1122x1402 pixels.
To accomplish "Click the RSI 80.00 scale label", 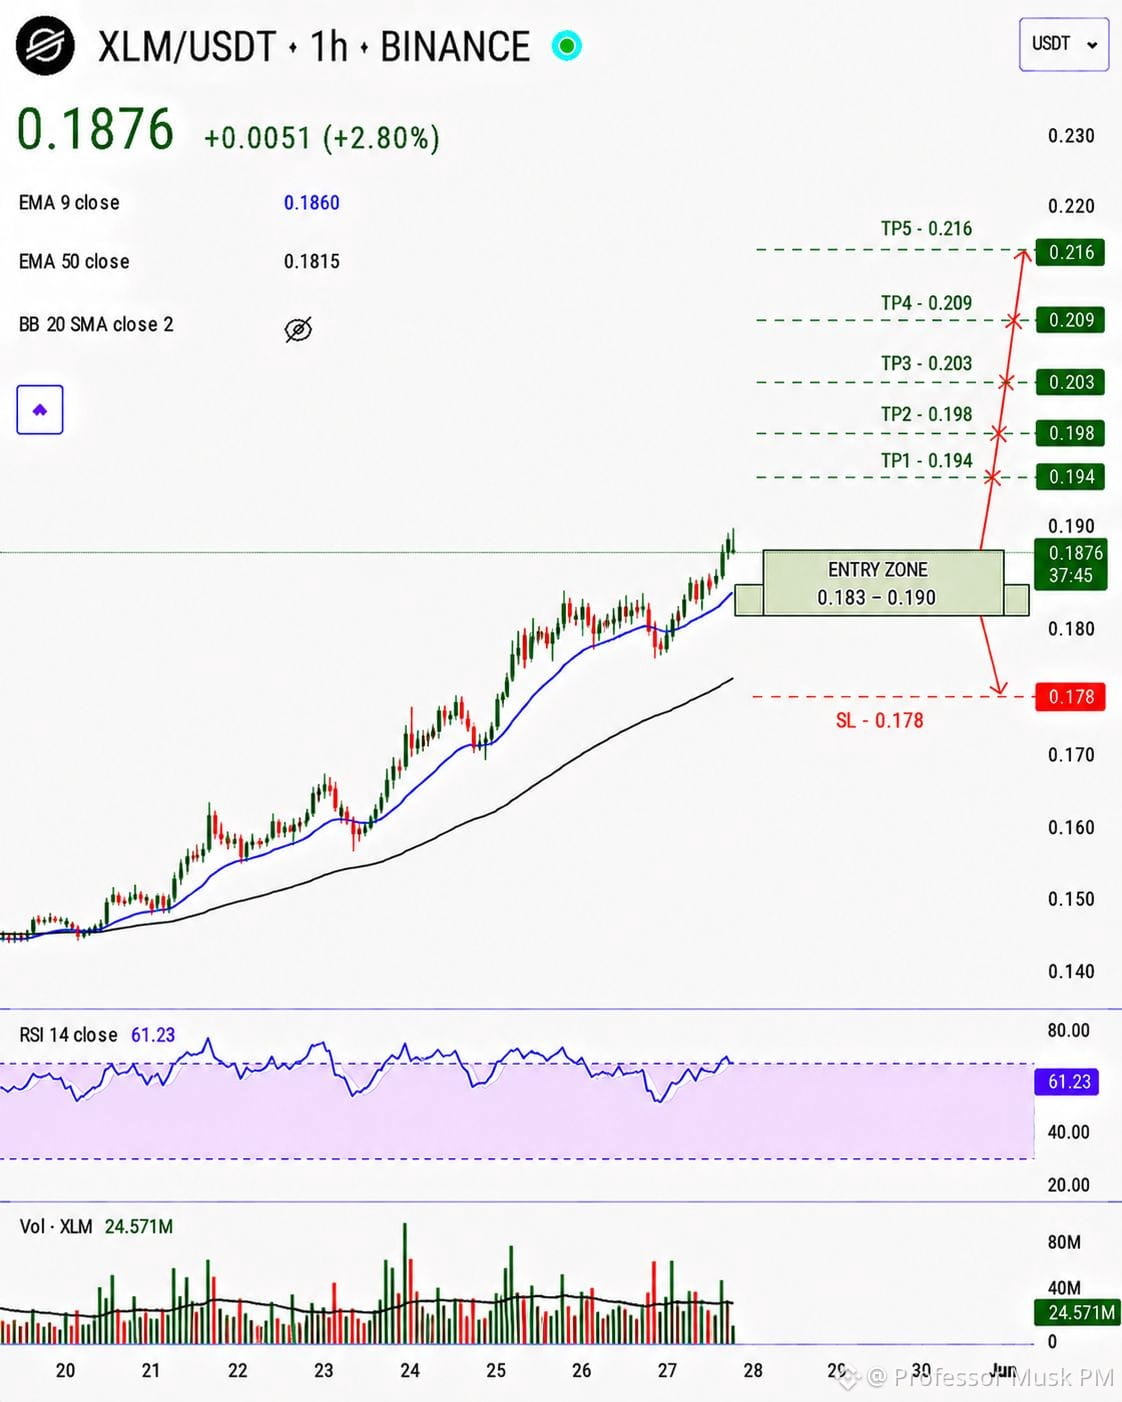I will tap(1068, 1030).
